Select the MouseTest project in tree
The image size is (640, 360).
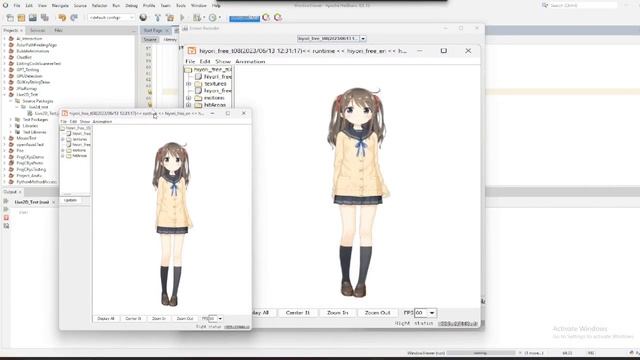pos(26,138)
